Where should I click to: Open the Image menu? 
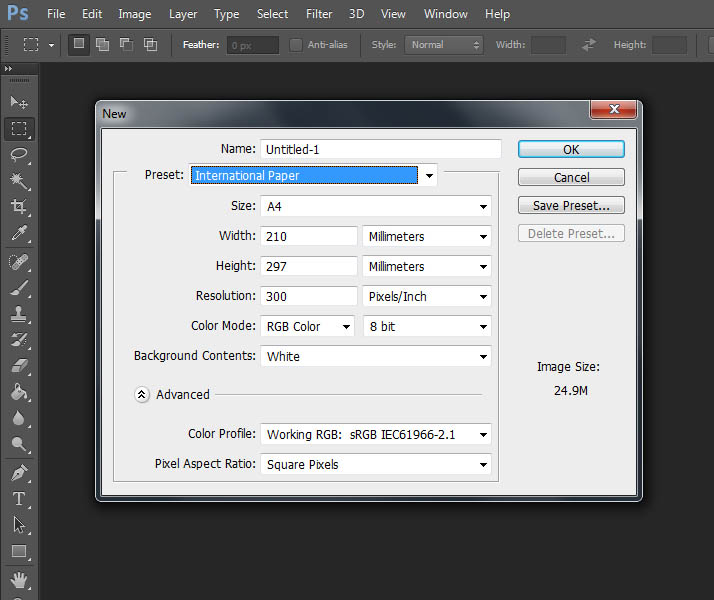[x=134, y=14]
